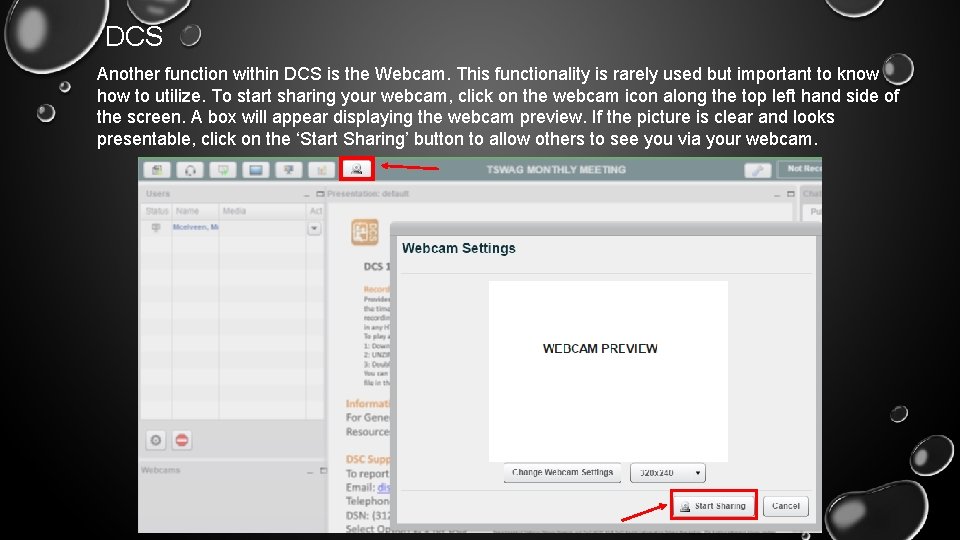Click the Webcams panel title
960x540 pixels.
pos(160,470)
